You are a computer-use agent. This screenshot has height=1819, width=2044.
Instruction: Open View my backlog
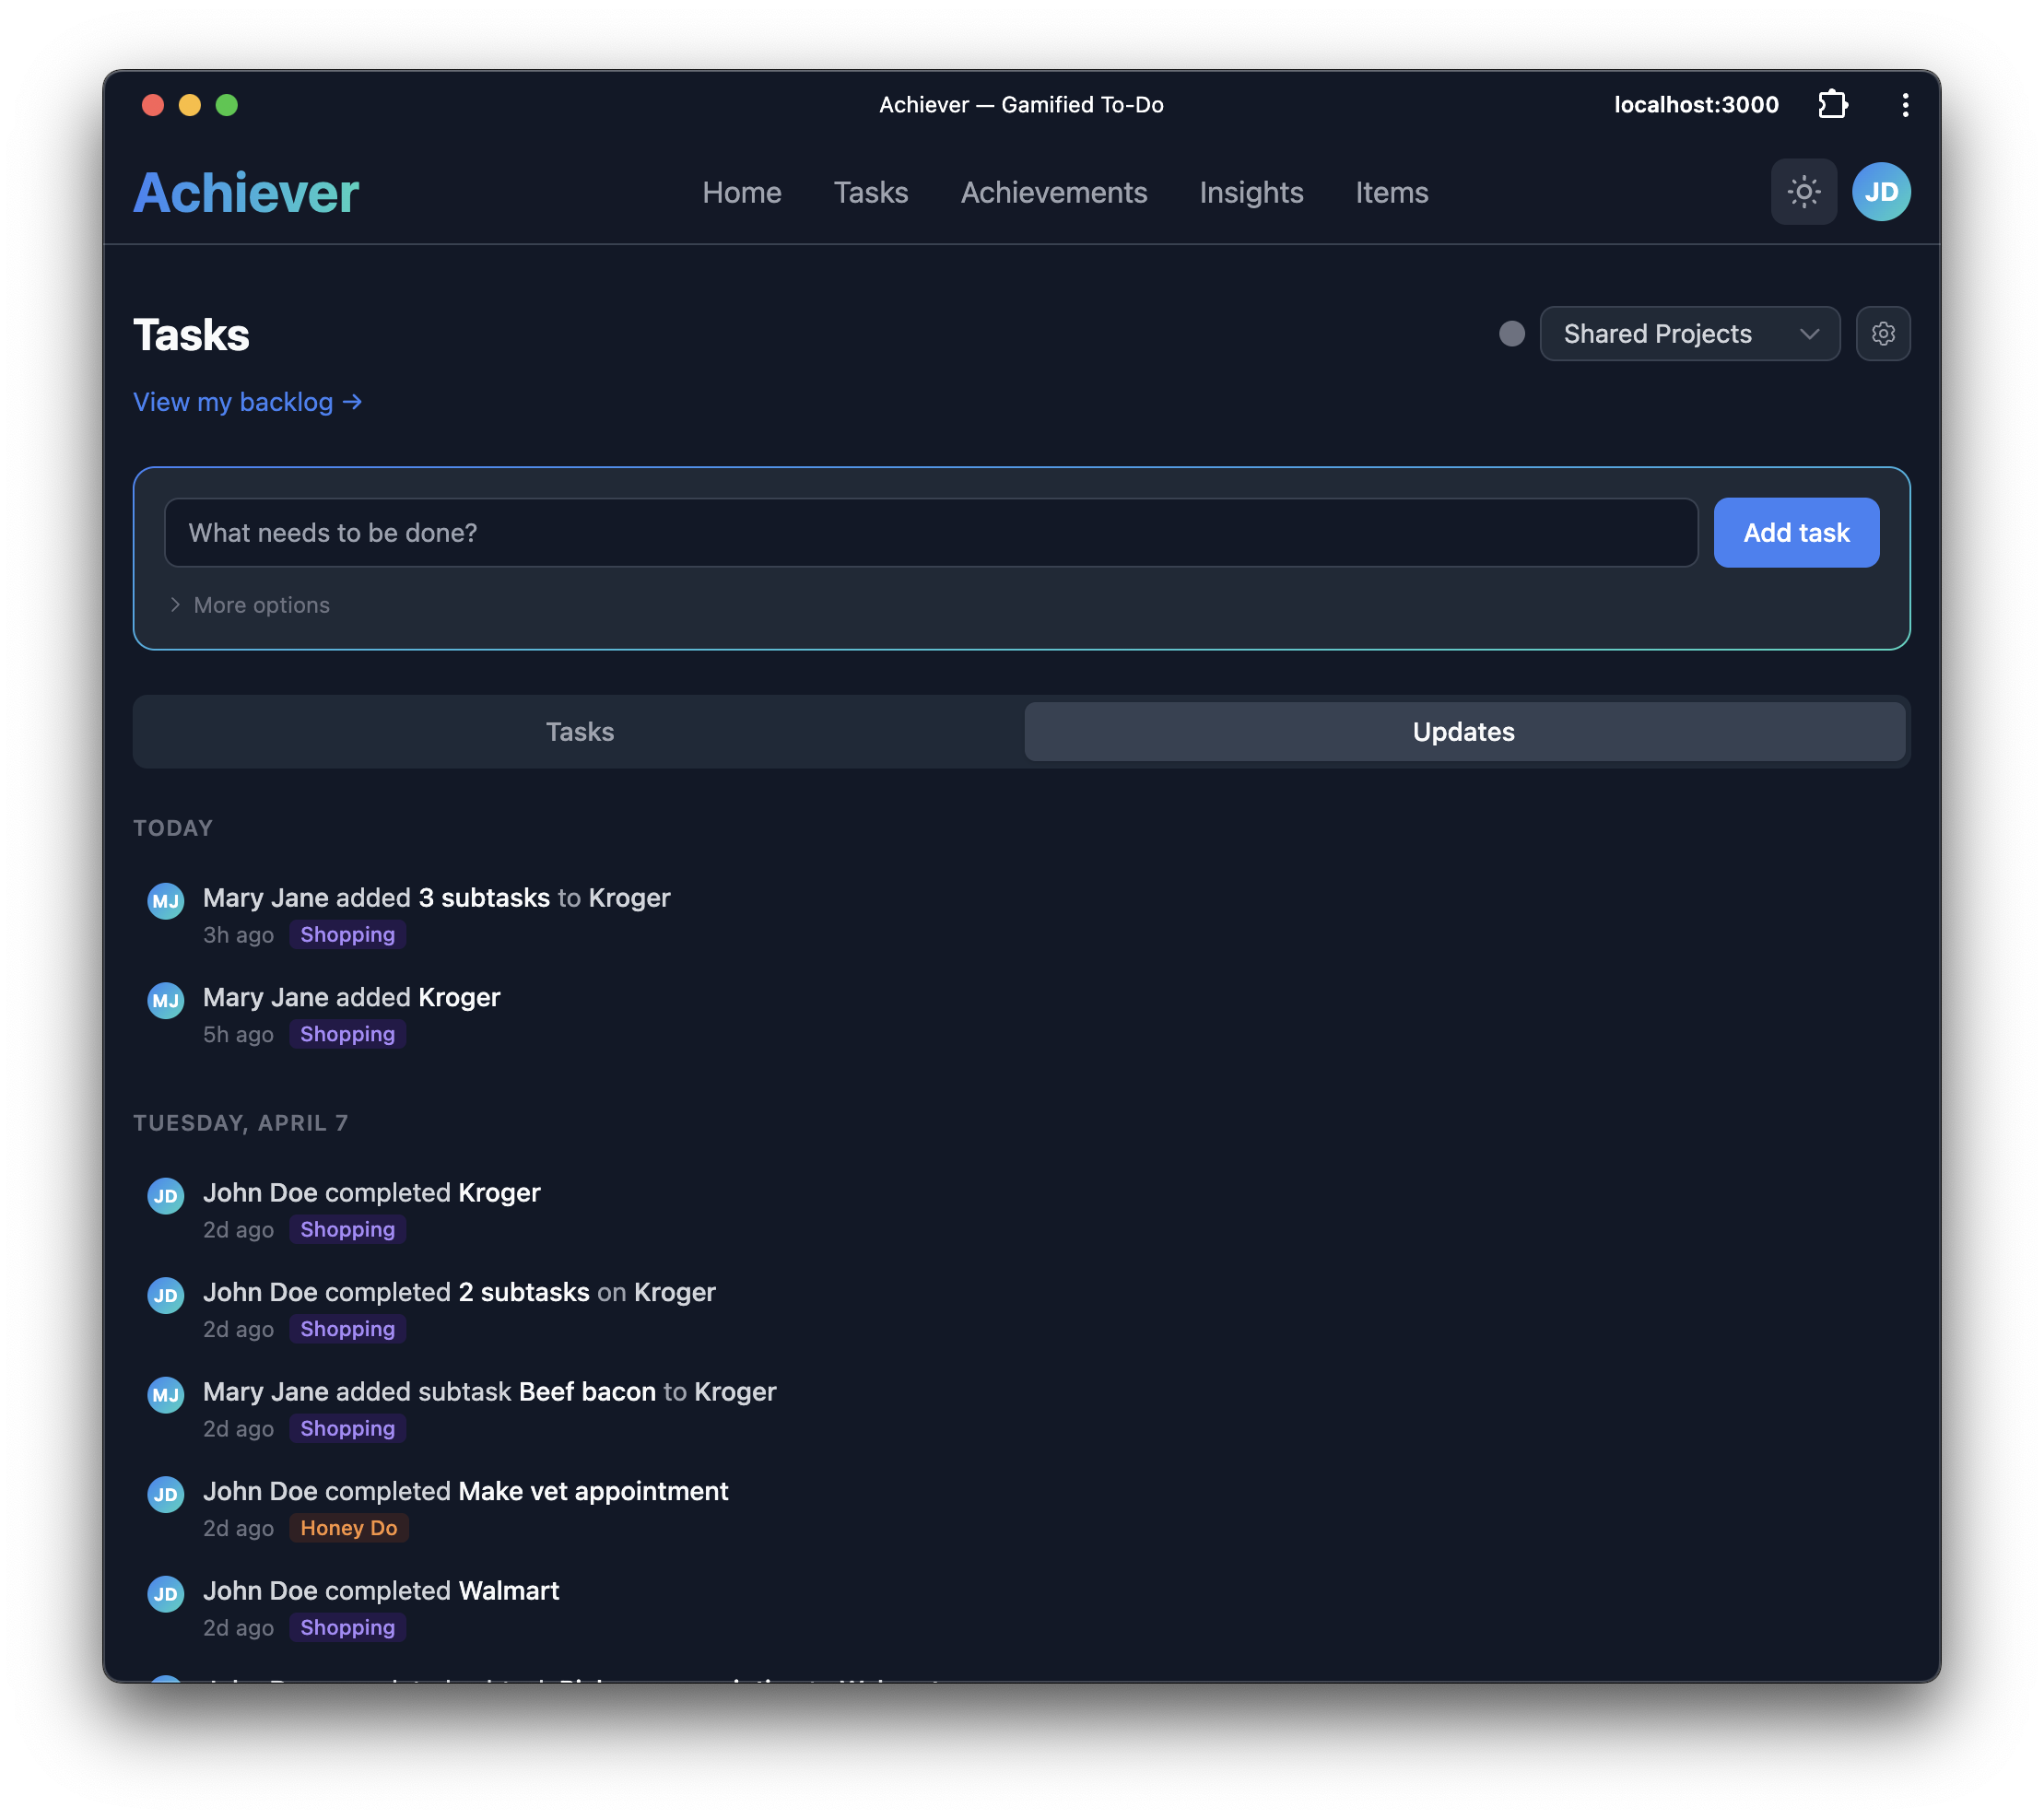pos(247,402)
